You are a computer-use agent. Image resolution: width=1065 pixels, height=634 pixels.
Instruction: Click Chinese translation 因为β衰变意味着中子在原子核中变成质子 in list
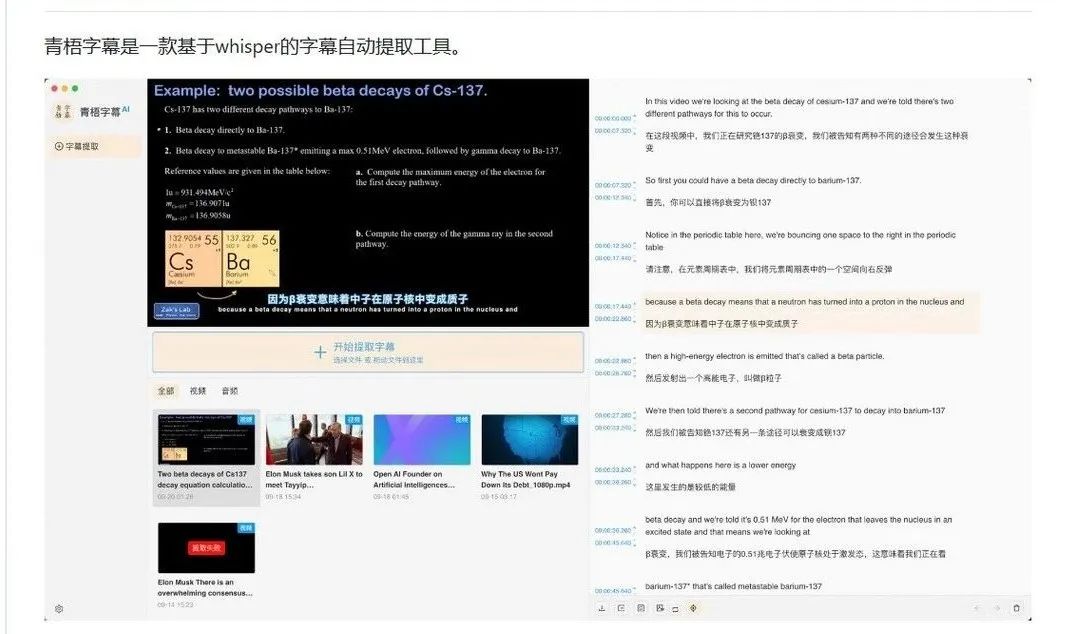(x=721, y=324)
